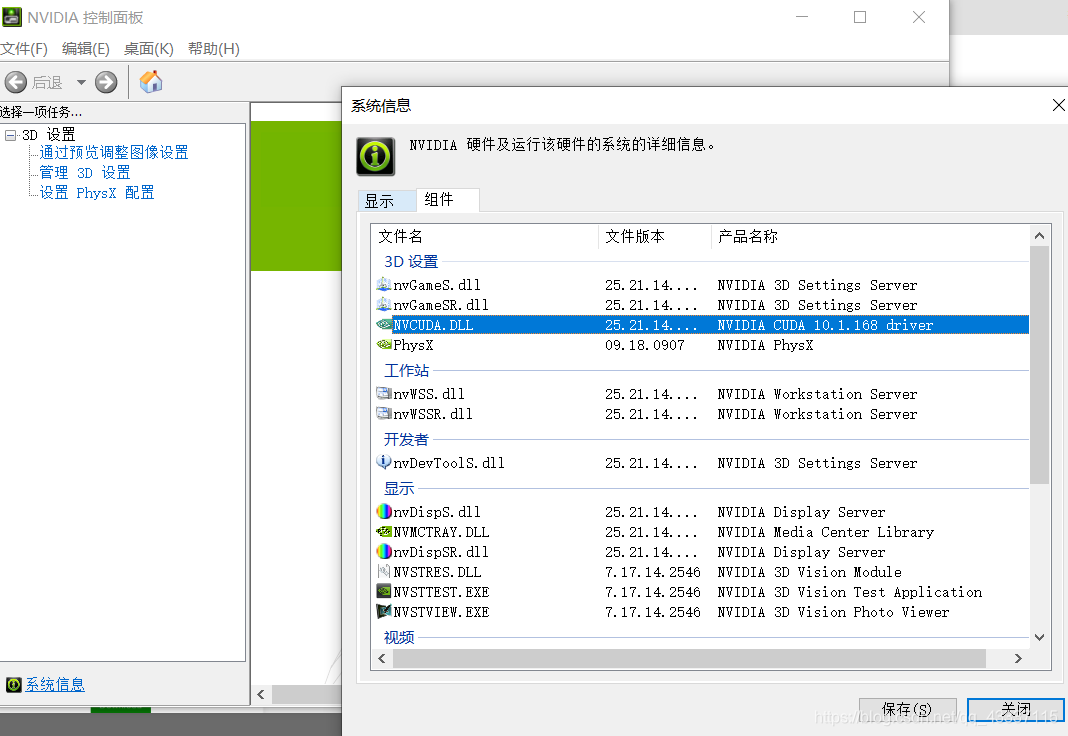Screen dimensions: 1068x736
Task: Click the nvWSSR.dll file icon
Action: (384, 413)
